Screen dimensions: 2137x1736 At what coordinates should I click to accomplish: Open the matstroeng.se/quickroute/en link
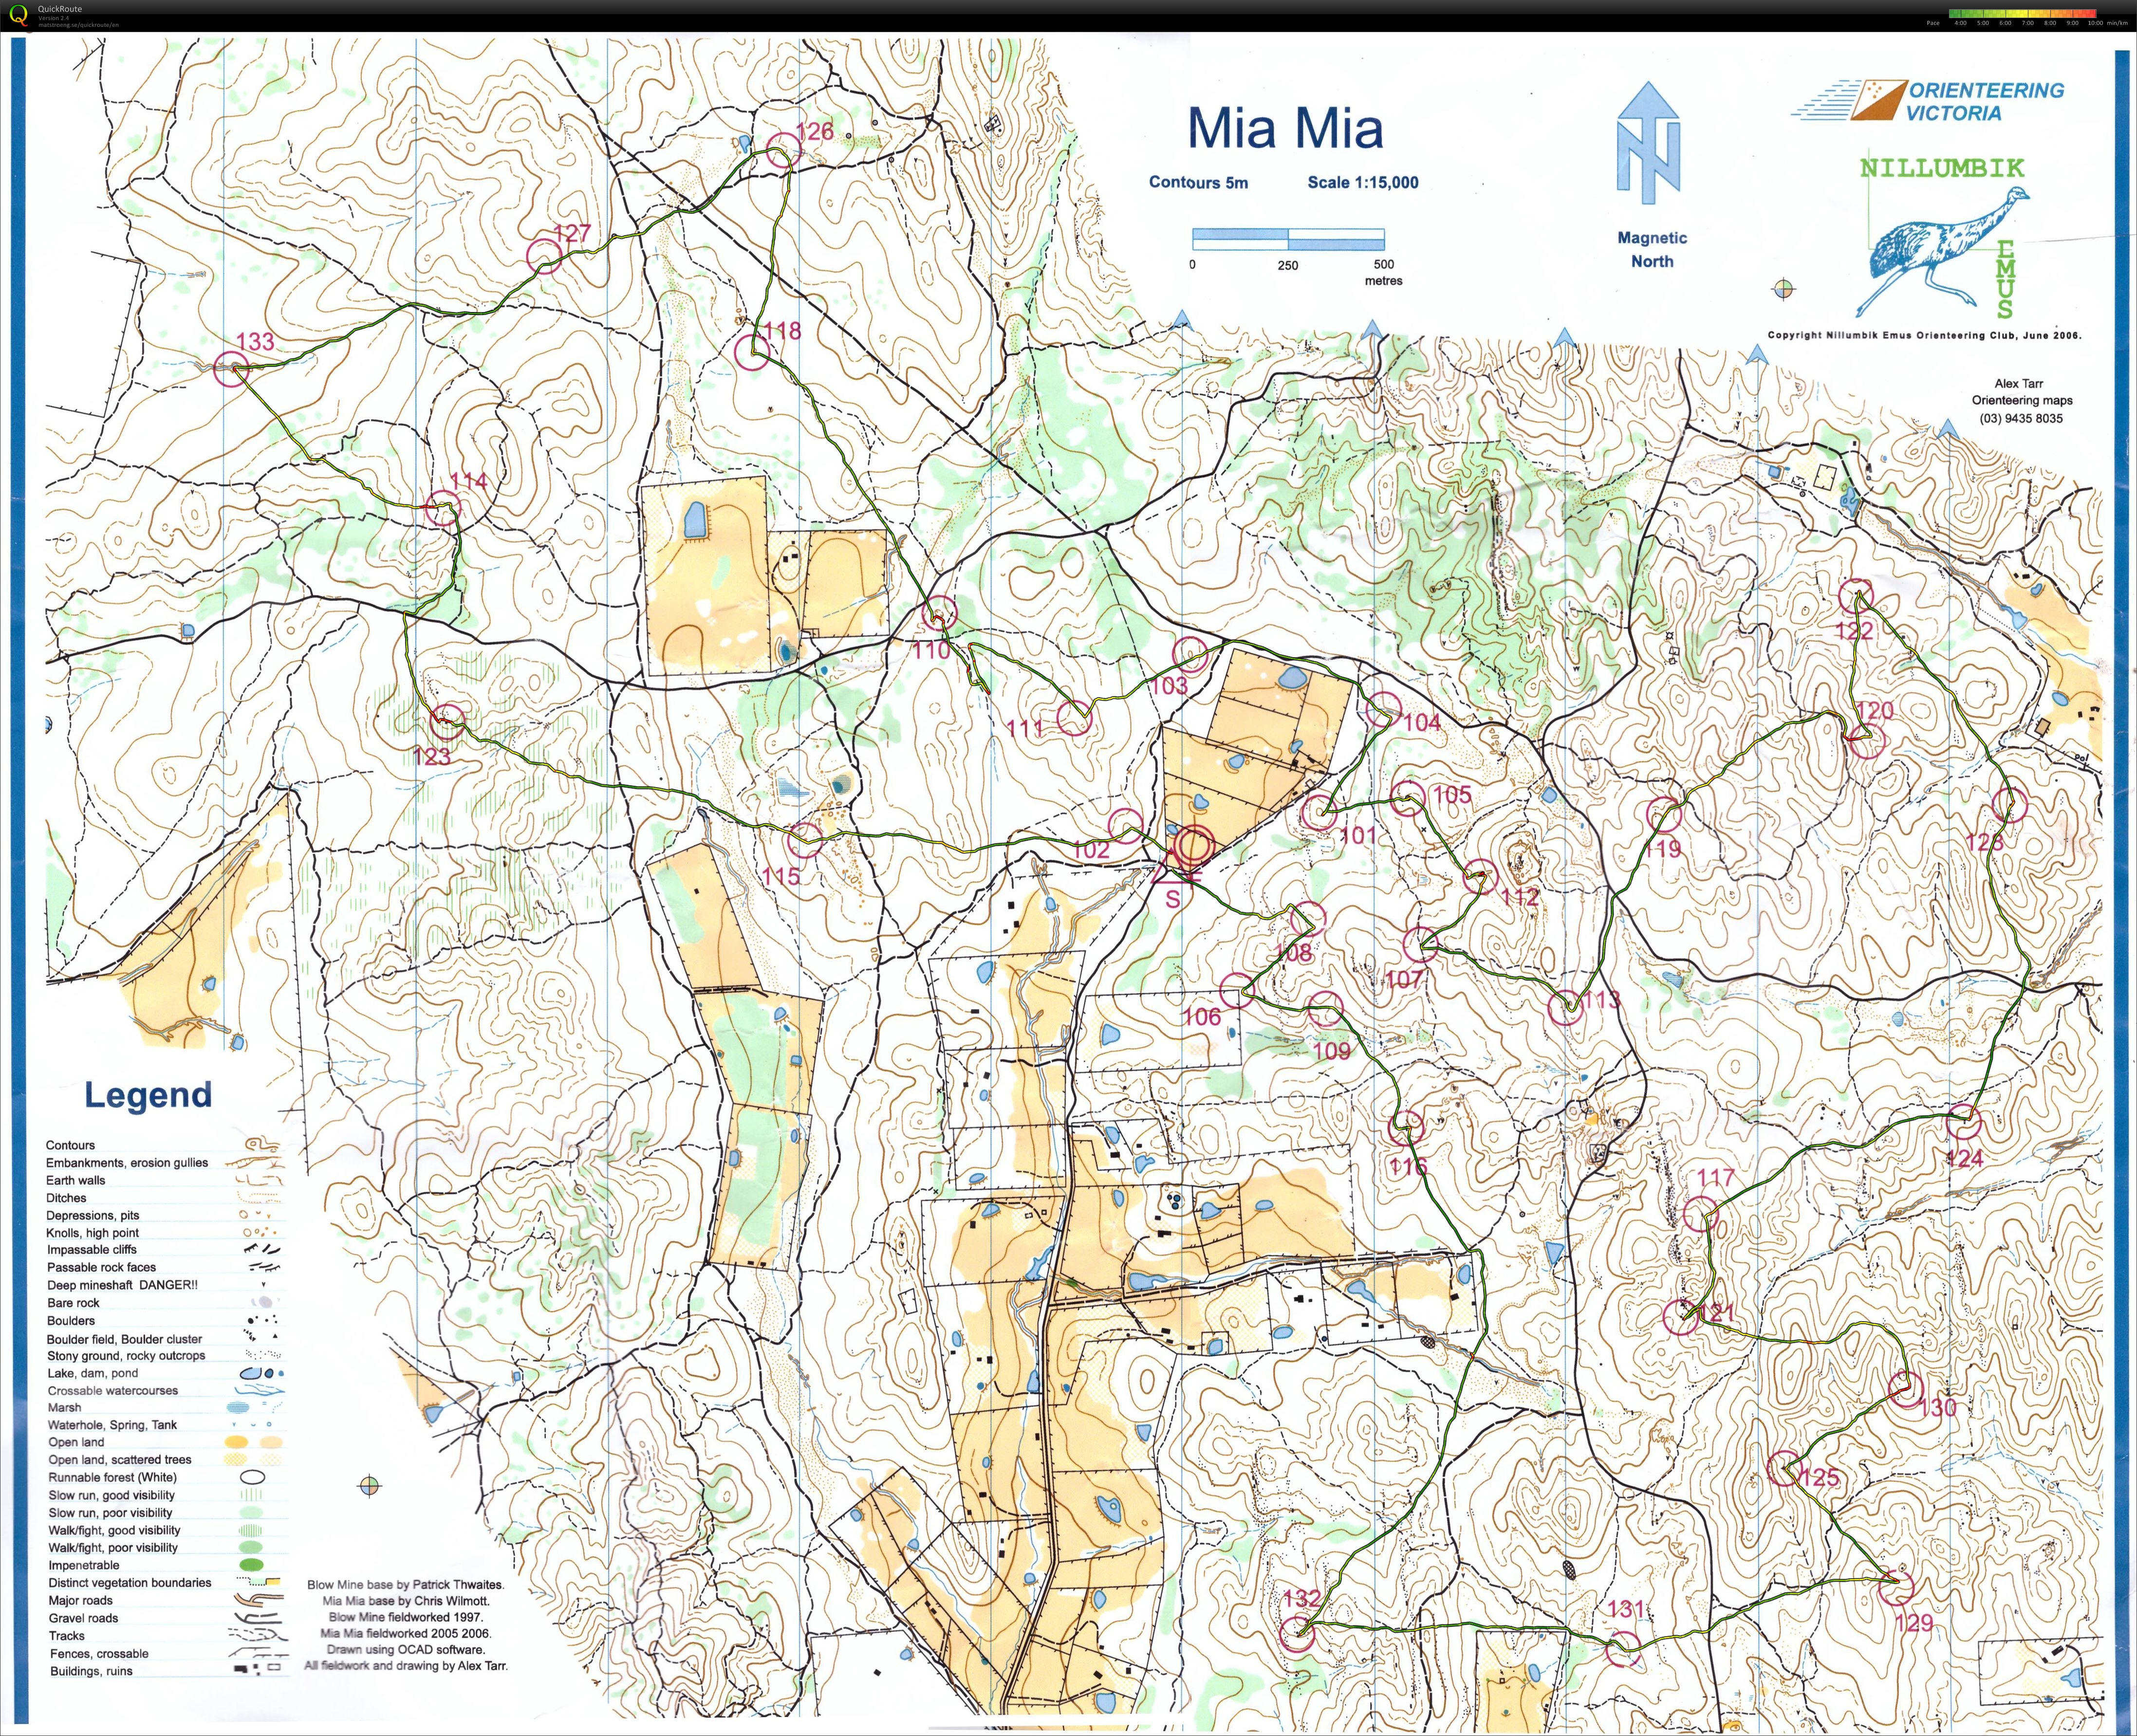[x=78, y=24]
